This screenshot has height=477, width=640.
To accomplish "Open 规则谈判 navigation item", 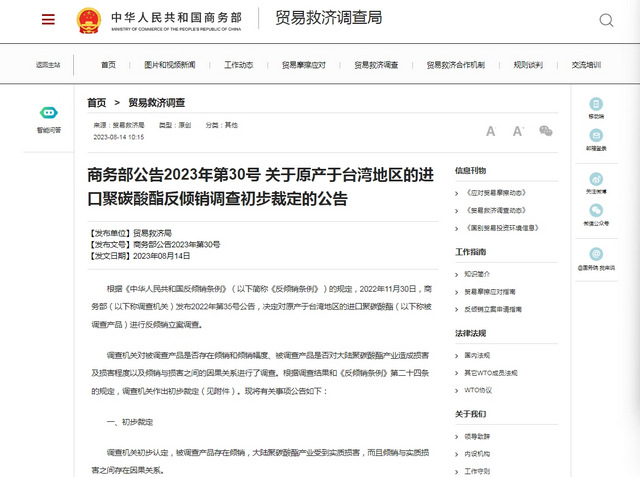I will coord(528,65).
